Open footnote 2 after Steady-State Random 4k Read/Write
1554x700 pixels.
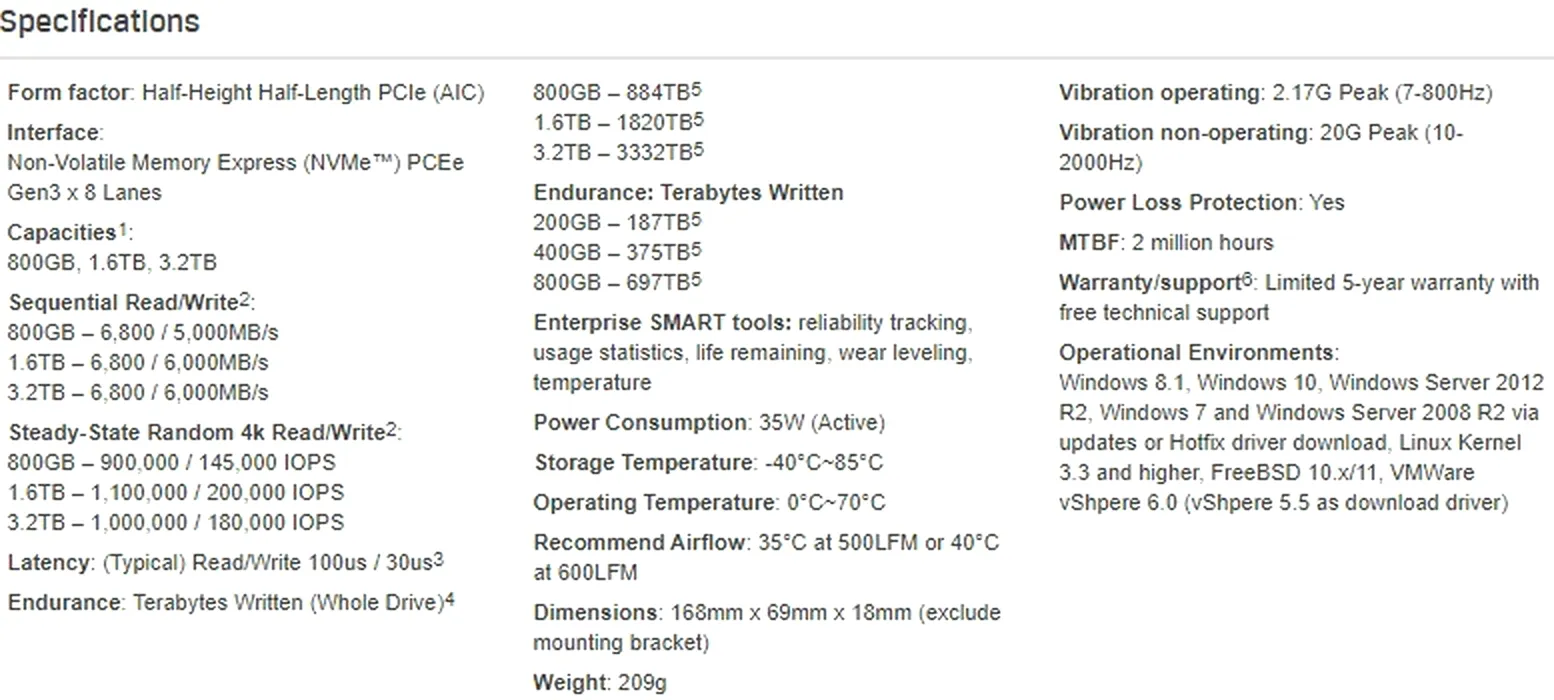point(392,429)
